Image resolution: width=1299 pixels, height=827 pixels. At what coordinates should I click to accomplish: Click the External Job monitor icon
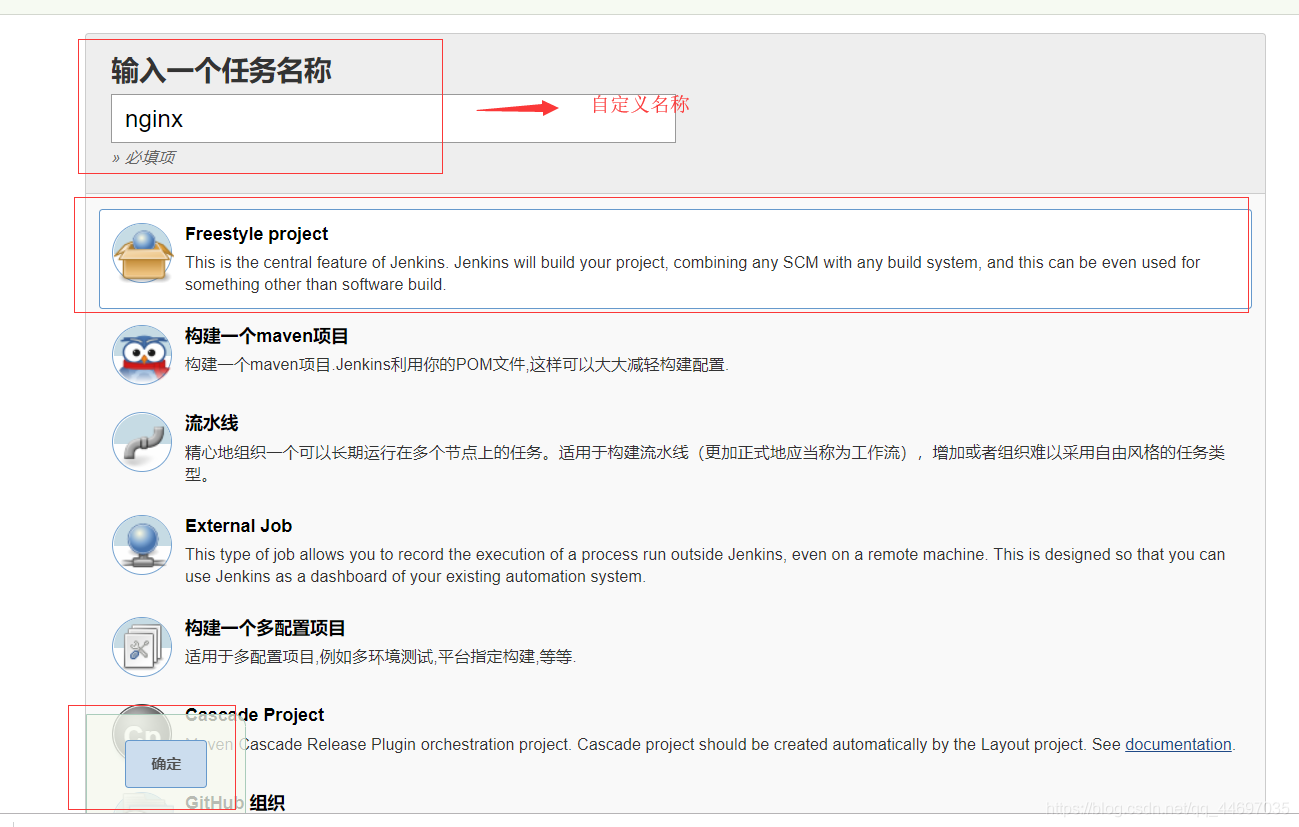pos(142,545)
